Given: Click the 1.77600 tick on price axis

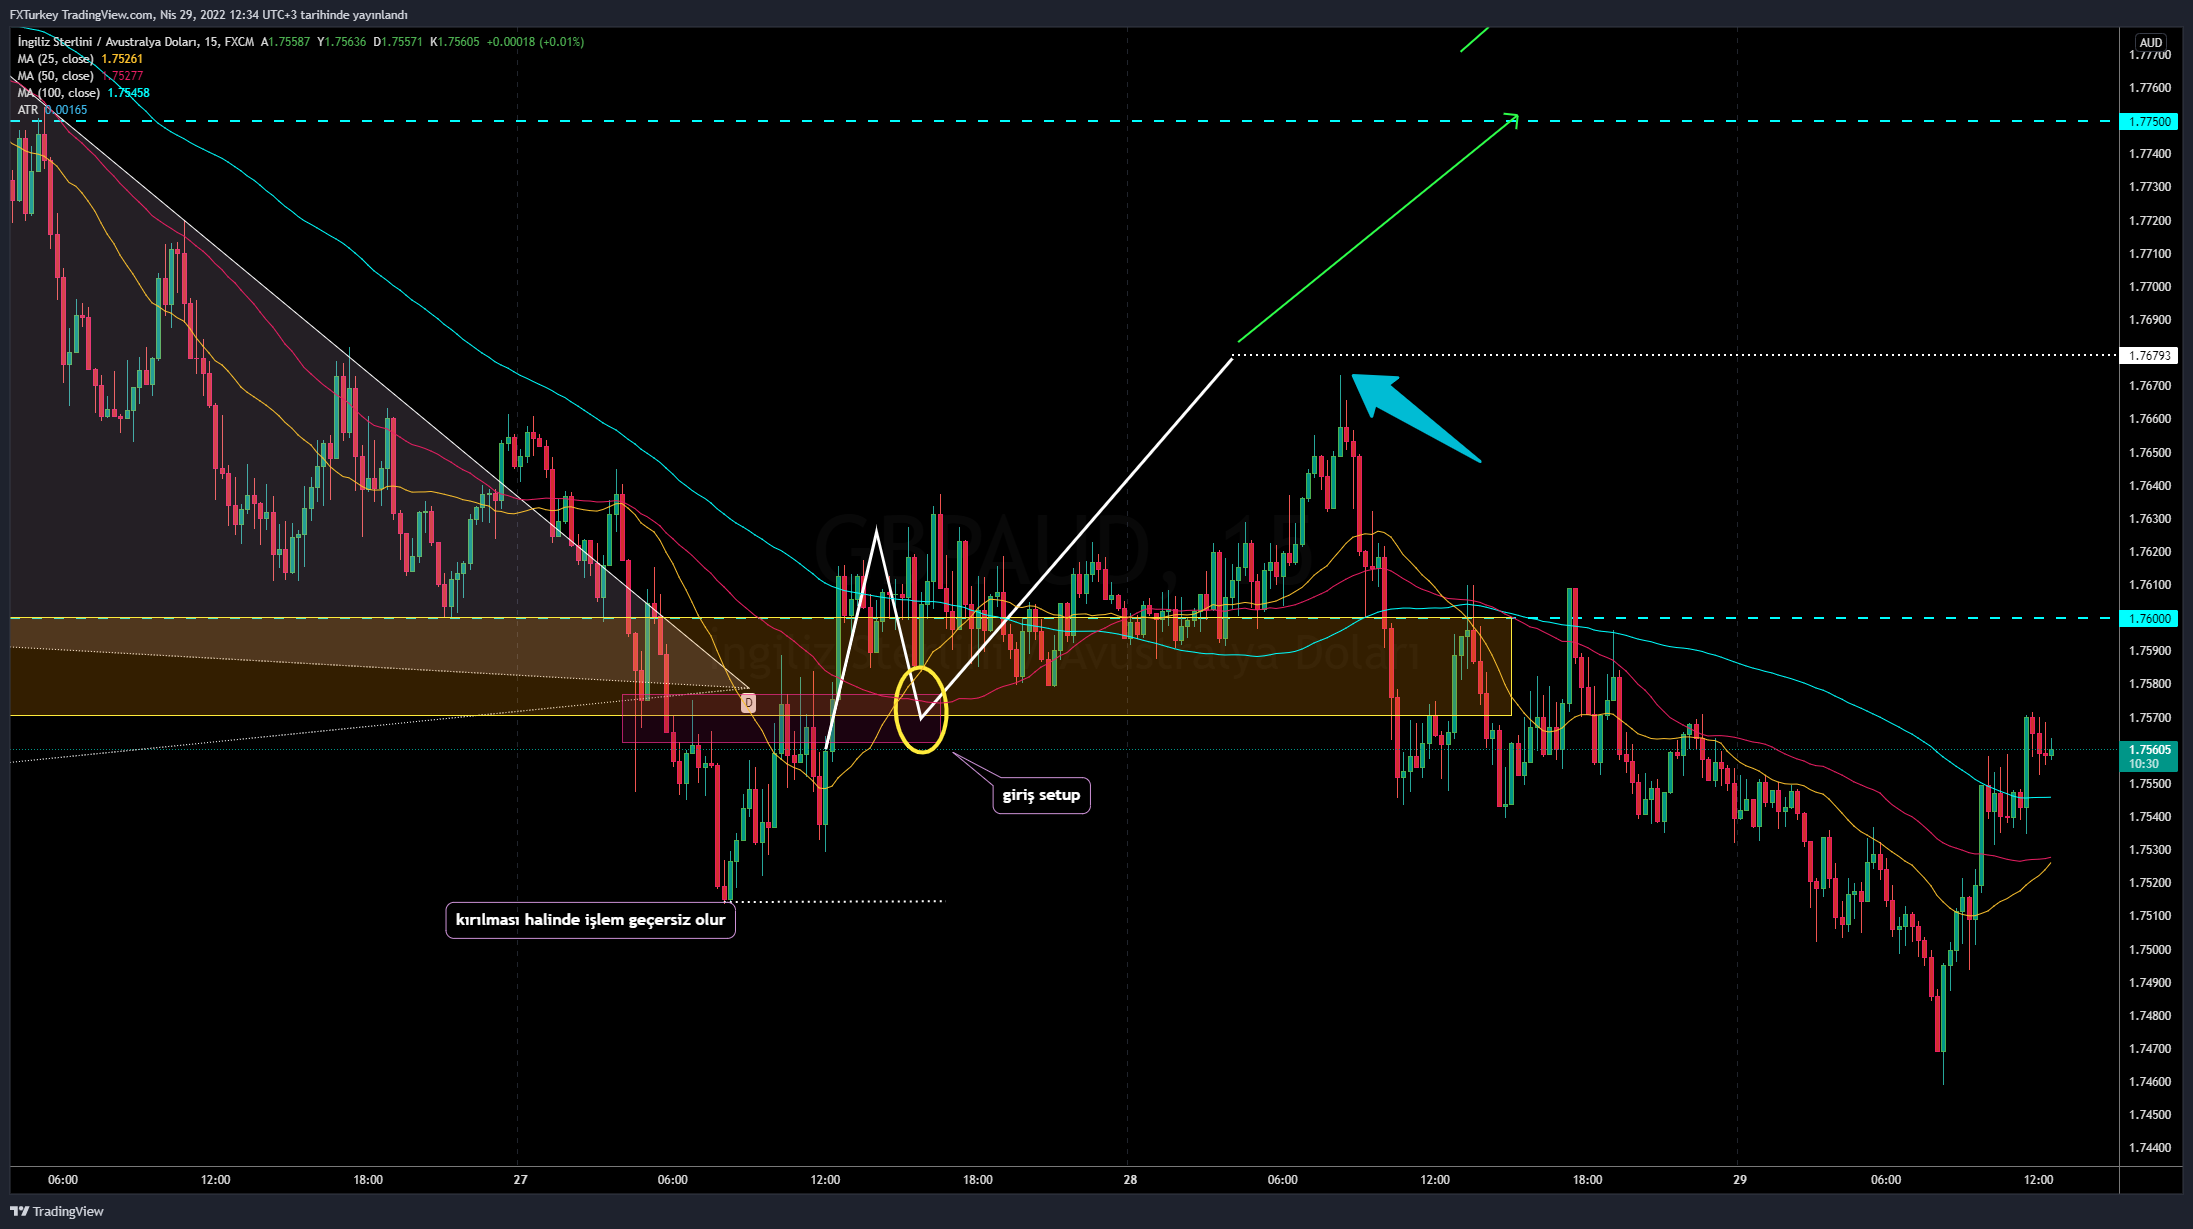Looking at the screenshot, I should tap(2150, 88).
